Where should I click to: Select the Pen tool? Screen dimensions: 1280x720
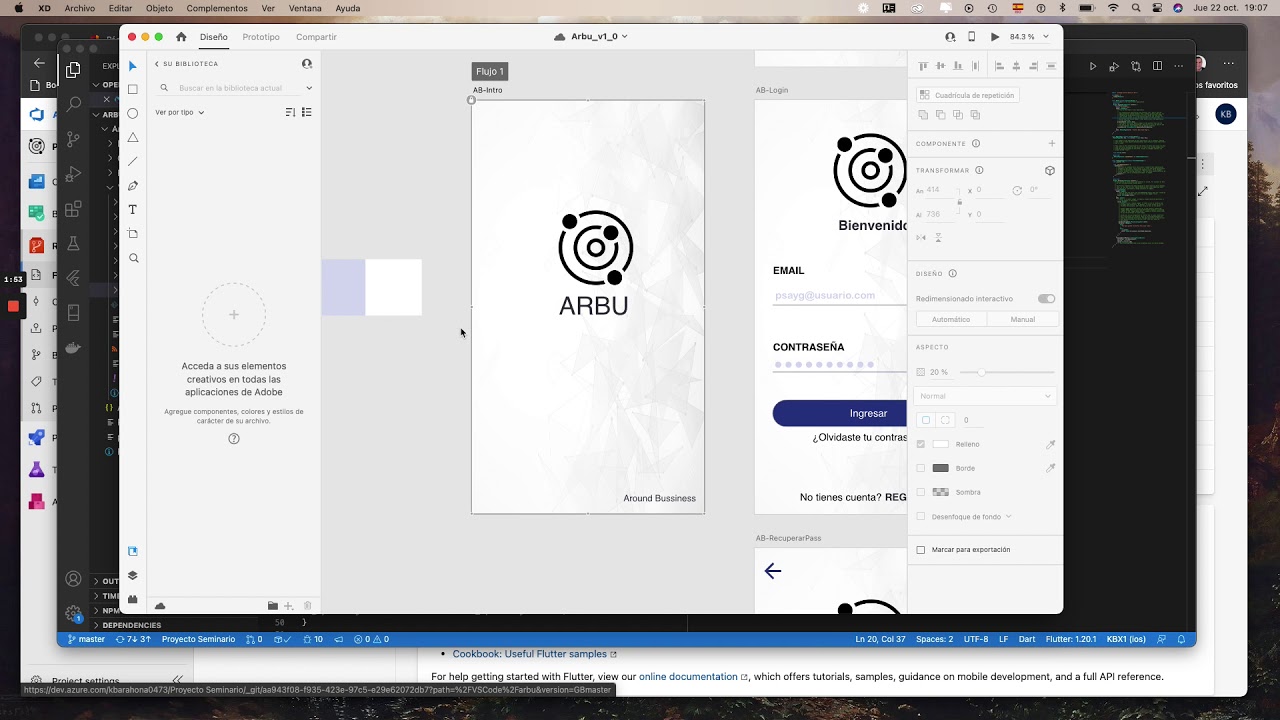(x=133, y=186)
